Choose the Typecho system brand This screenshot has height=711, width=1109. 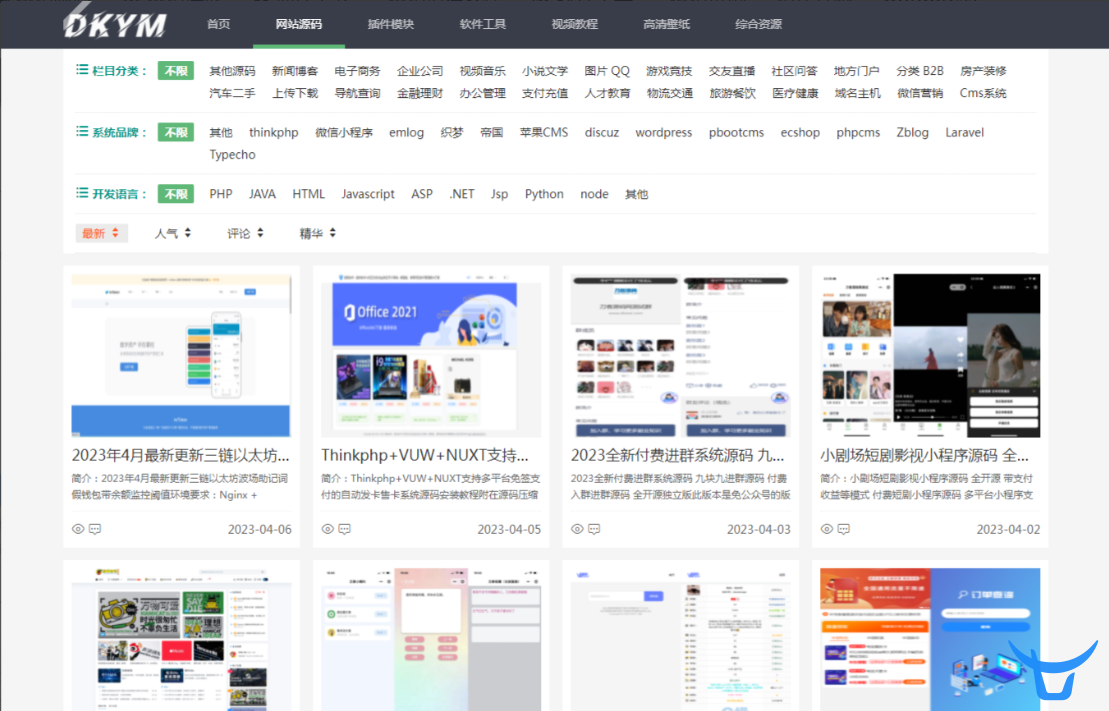click(232, 154)
